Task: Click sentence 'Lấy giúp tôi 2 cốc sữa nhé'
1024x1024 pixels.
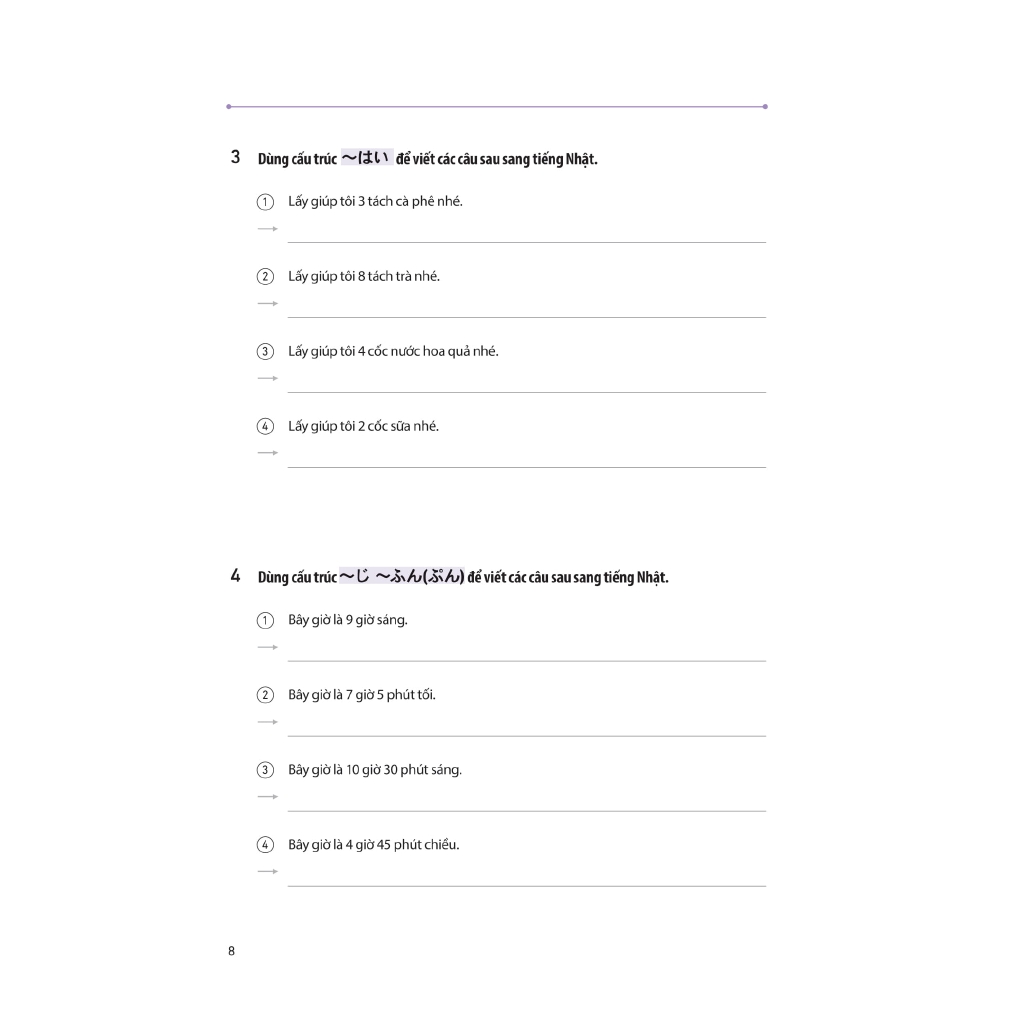Action: tap(363, 427)
